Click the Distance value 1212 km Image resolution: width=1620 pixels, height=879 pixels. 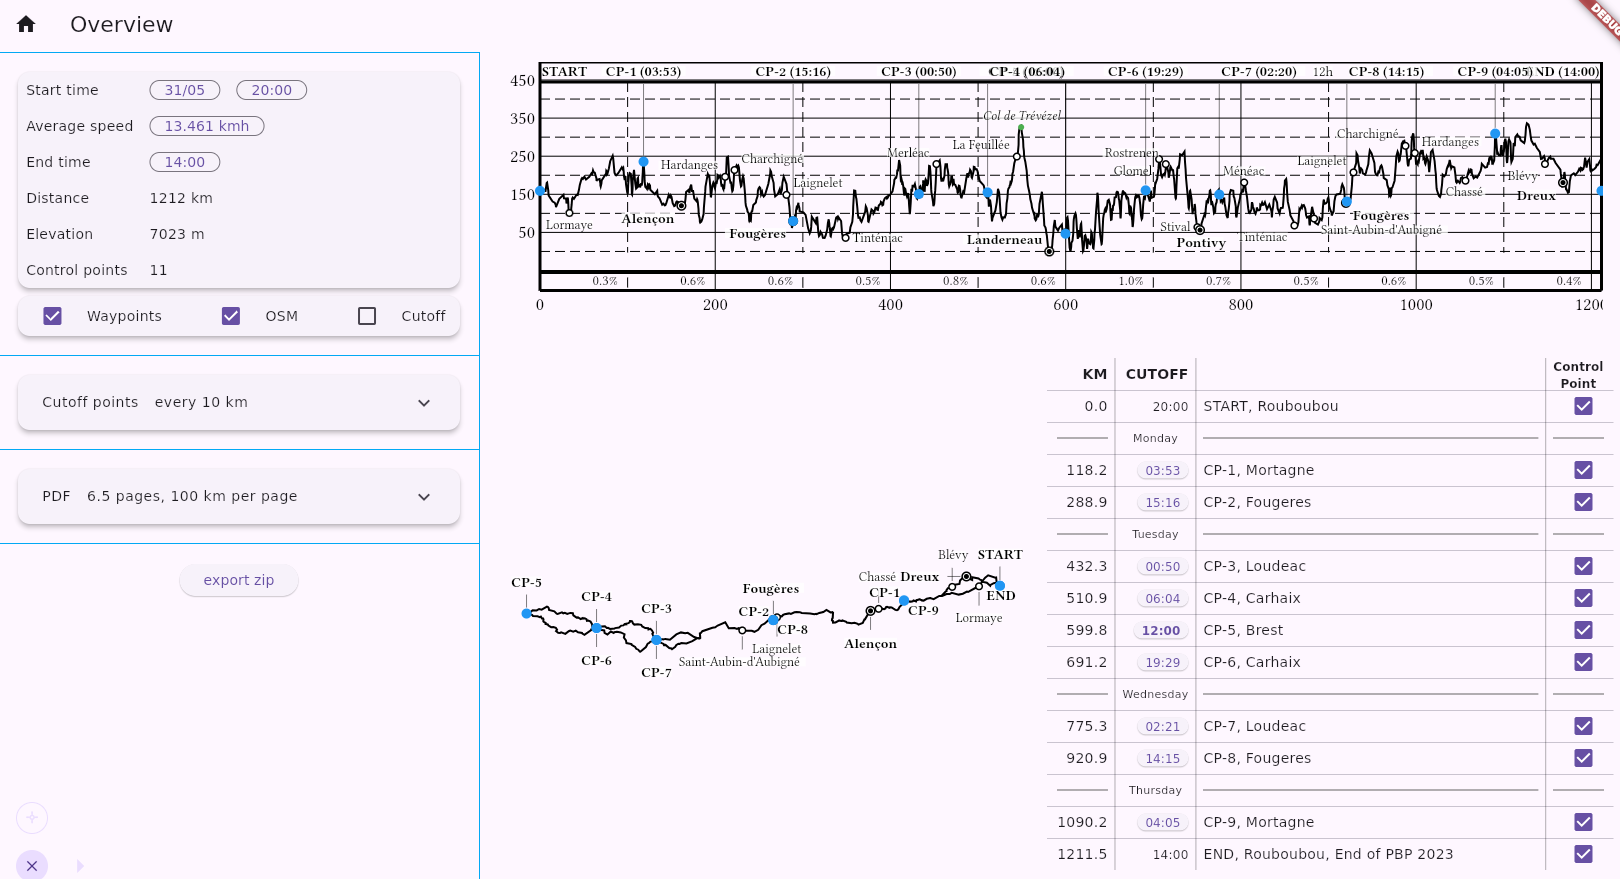[x=181, y=198]
